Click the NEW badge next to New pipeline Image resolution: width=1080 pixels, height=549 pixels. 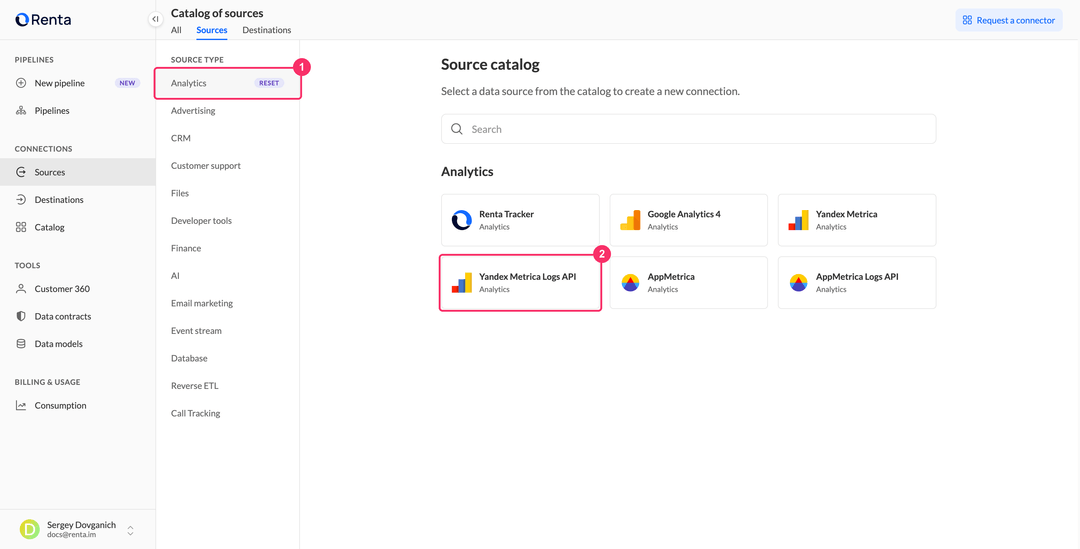(127, 83)
